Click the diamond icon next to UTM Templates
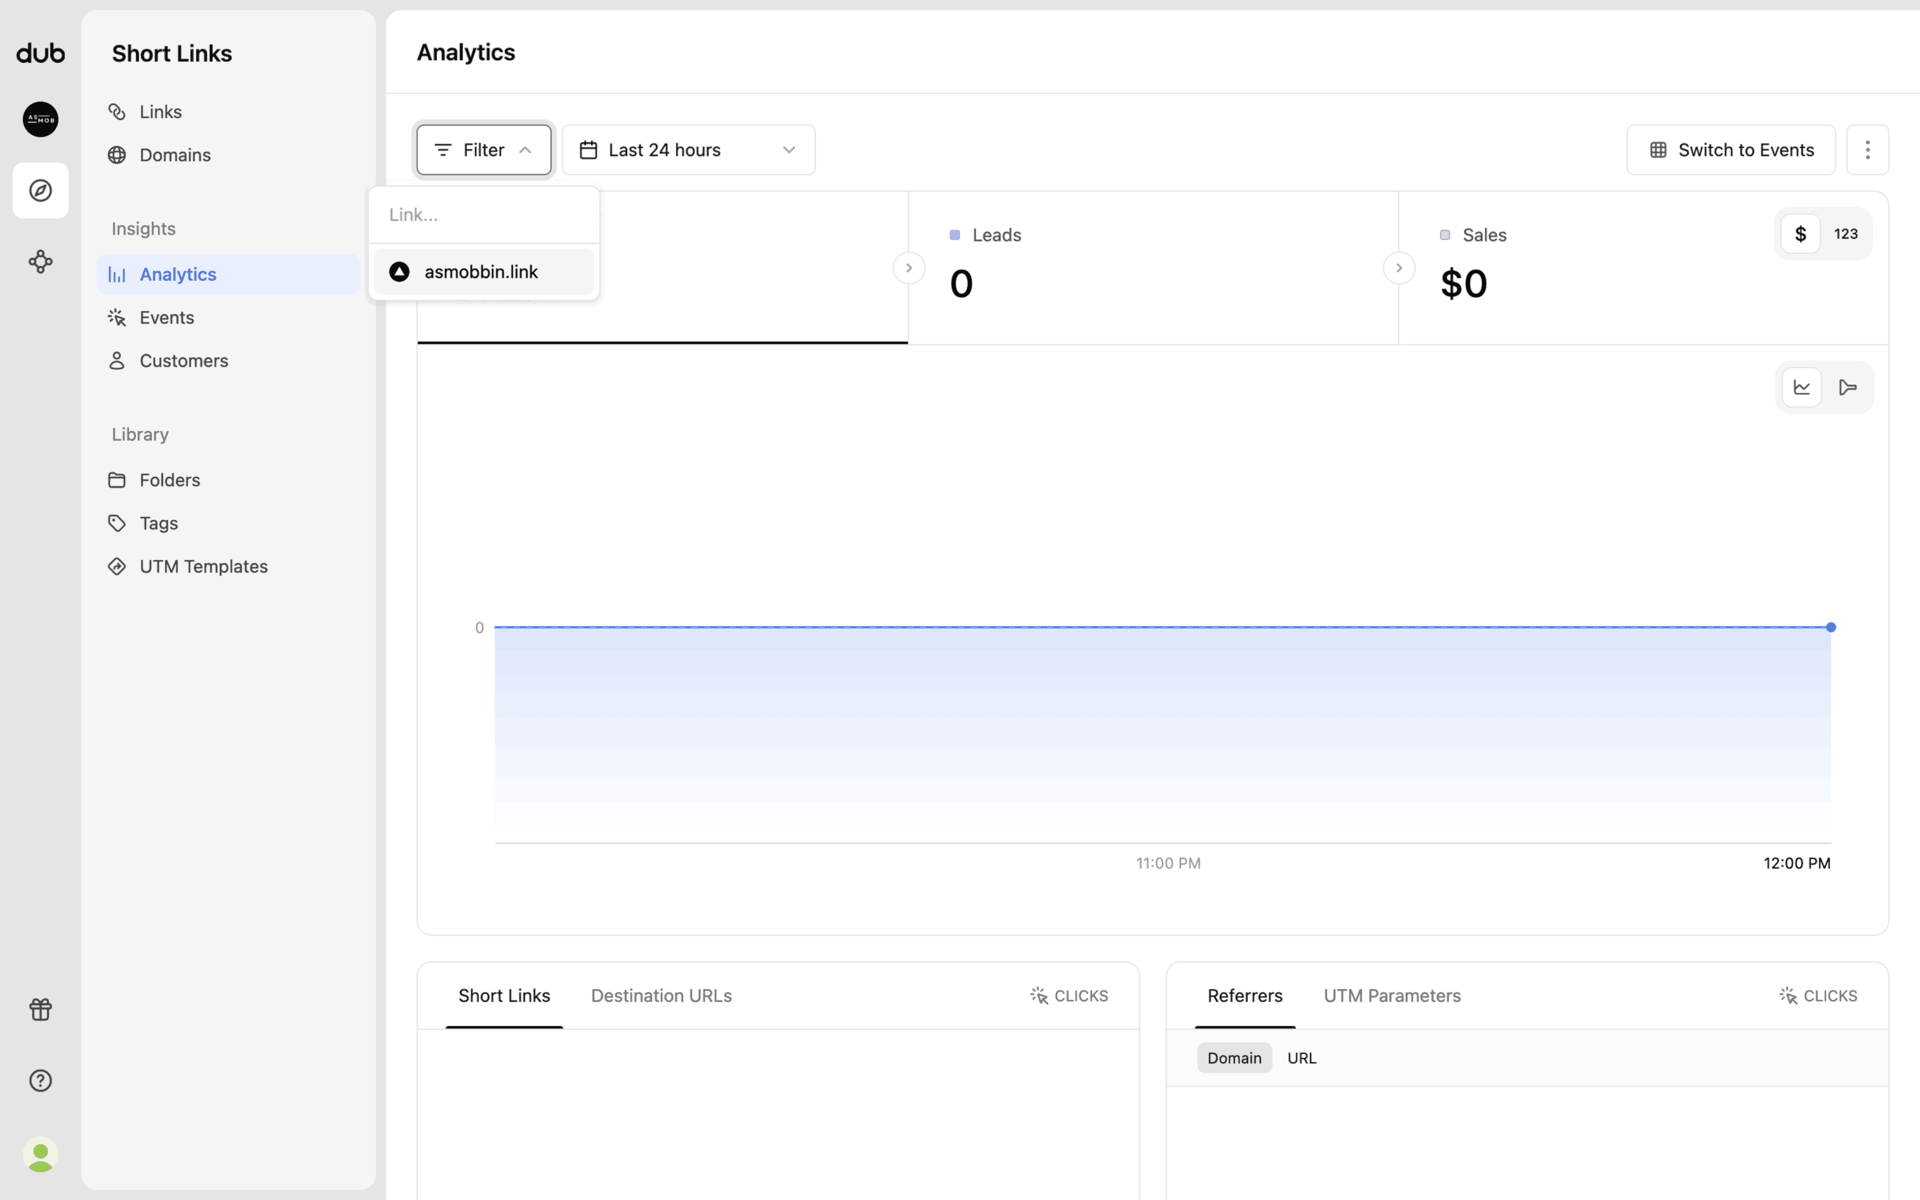The width and height of the screenshot is (1920, 1200). [117, 566]
